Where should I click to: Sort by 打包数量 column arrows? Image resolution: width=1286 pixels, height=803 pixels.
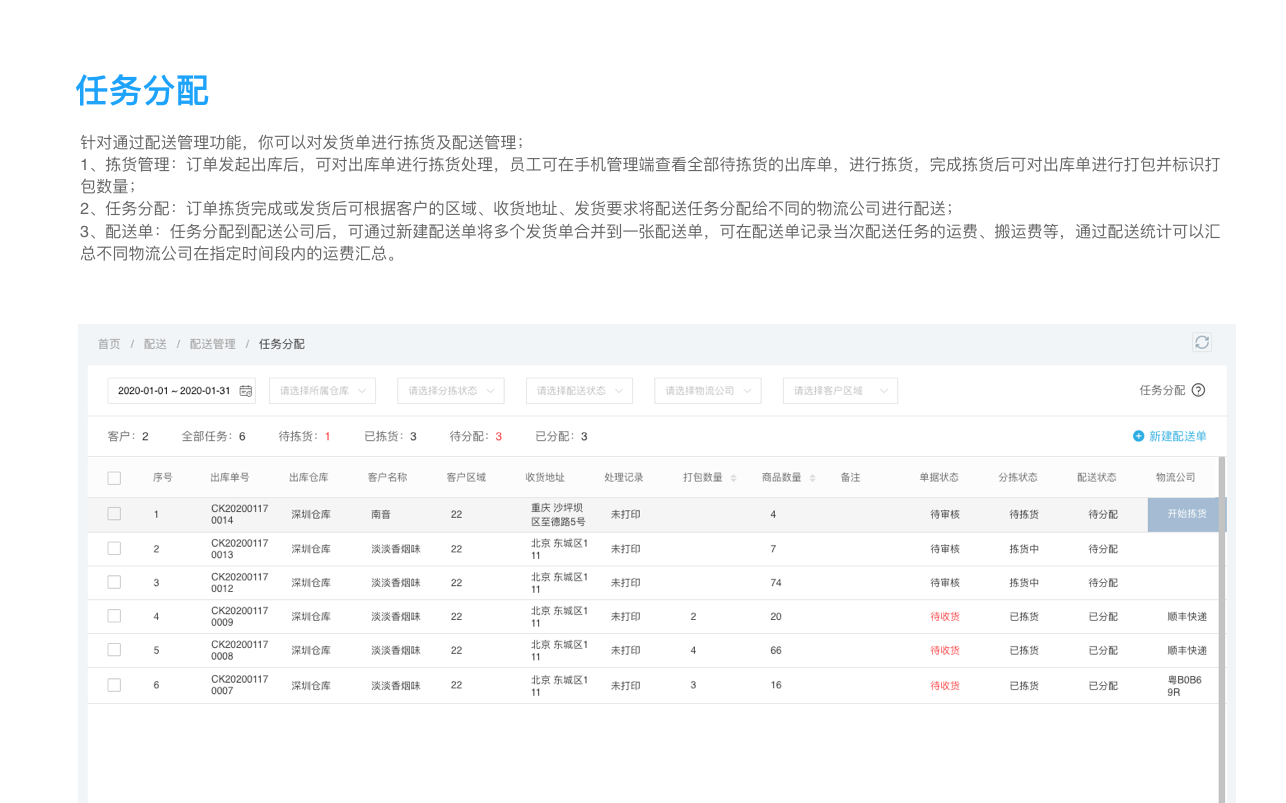[733, 478]
